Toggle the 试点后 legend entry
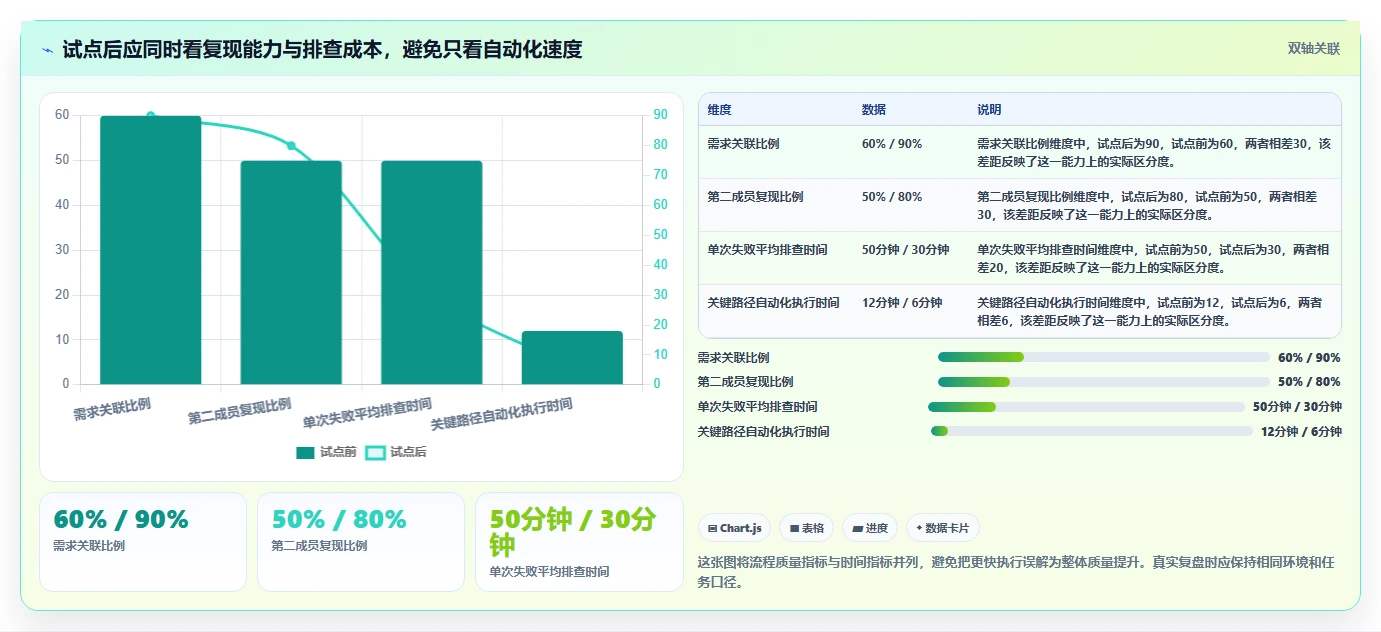Image resolution: width=1381 pixels, height=632 pixels. tap(396, 452)
